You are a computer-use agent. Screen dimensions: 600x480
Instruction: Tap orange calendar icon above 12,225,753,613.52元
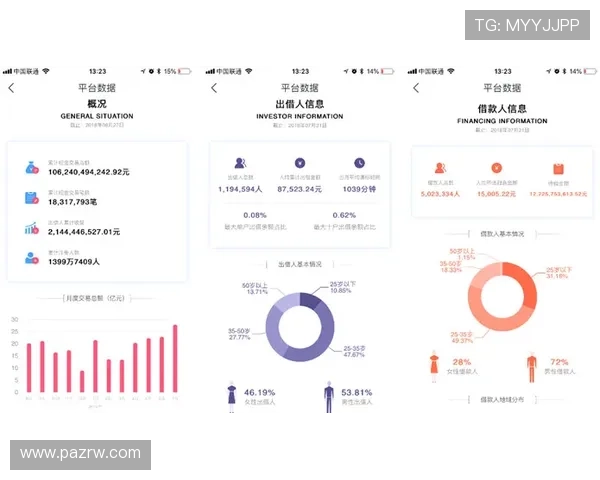[x=558, y=168]
